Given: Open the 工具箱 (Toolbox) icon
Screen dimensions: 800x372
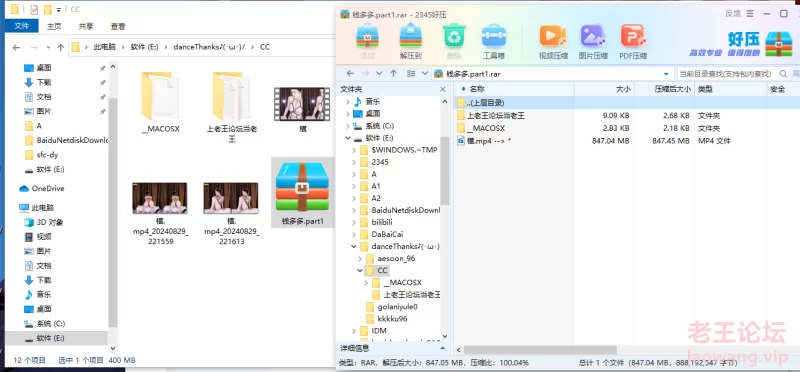Looking at the screenshot, I should (x=493, y=42).
